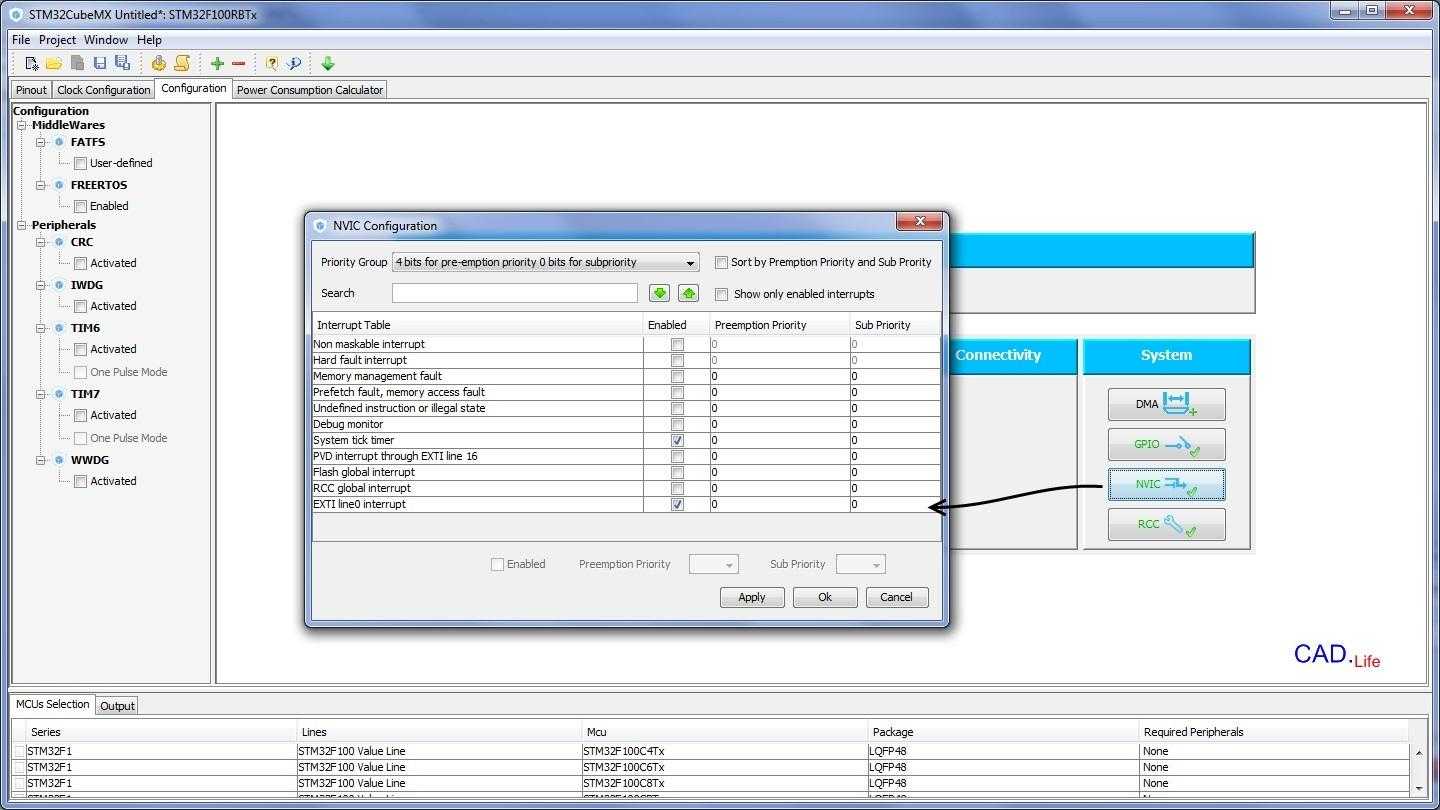Click the red minus toolbar icon
The width and height of the screenshot is (1440, 810).
239,63
